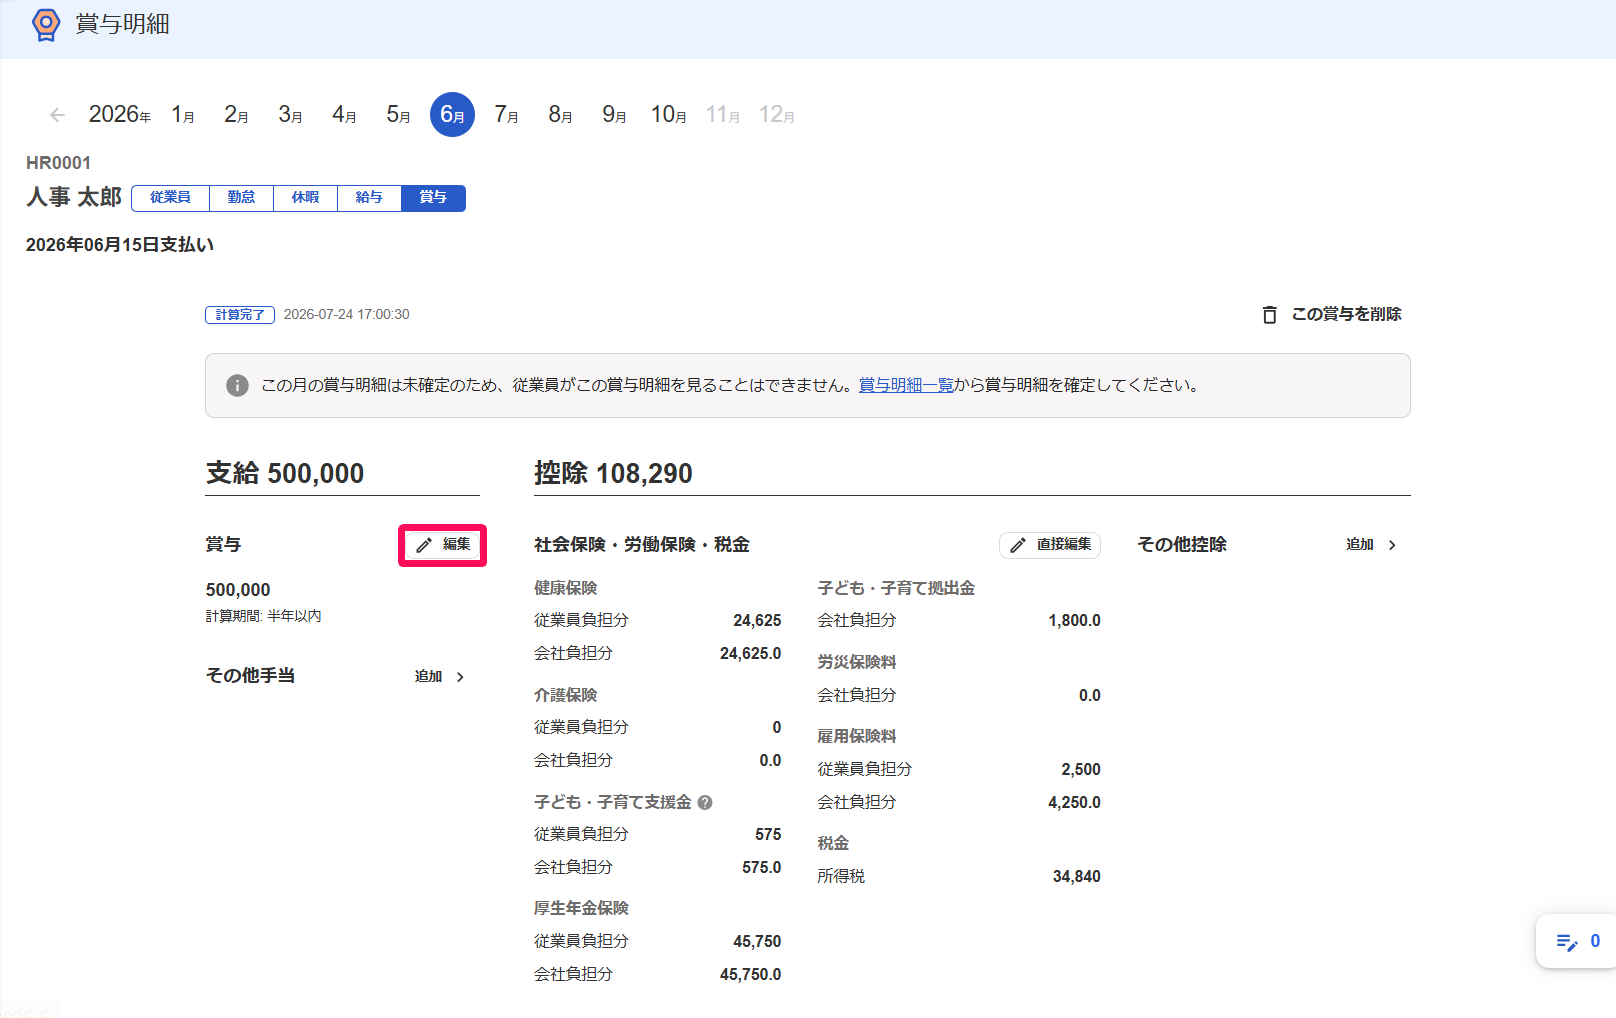The height and width of the screenshot is (1018, 1616).
Task: Click 子ども・子育て拠出金 amount 1,800.0
Action: [1074, 621]
